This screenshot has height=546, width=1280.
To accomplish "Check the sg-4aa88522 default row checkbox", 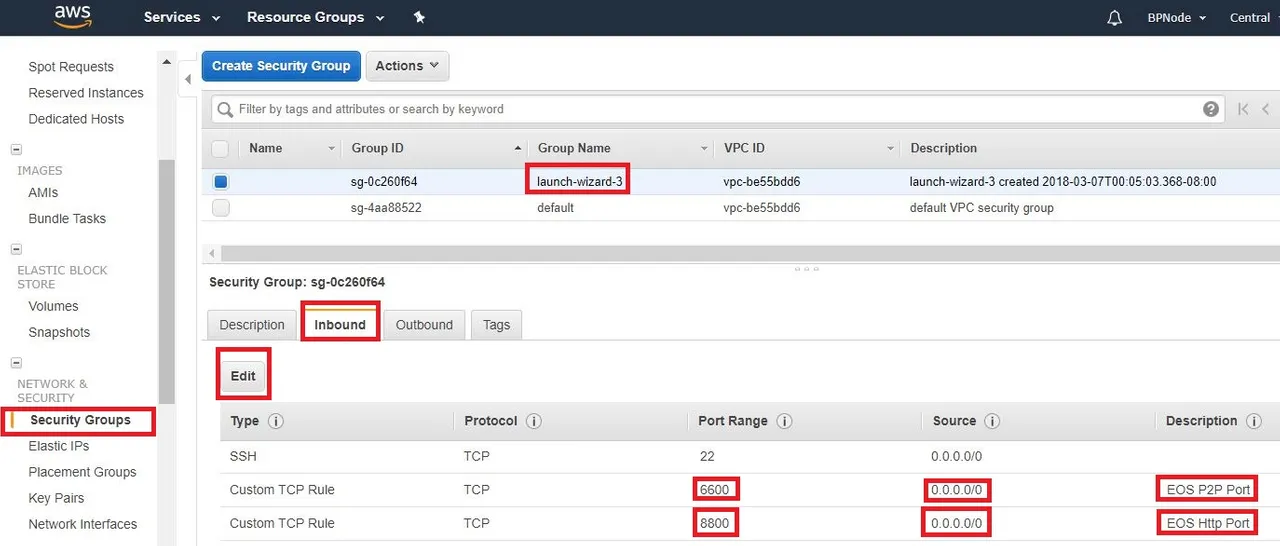I will tap(221, 208).
